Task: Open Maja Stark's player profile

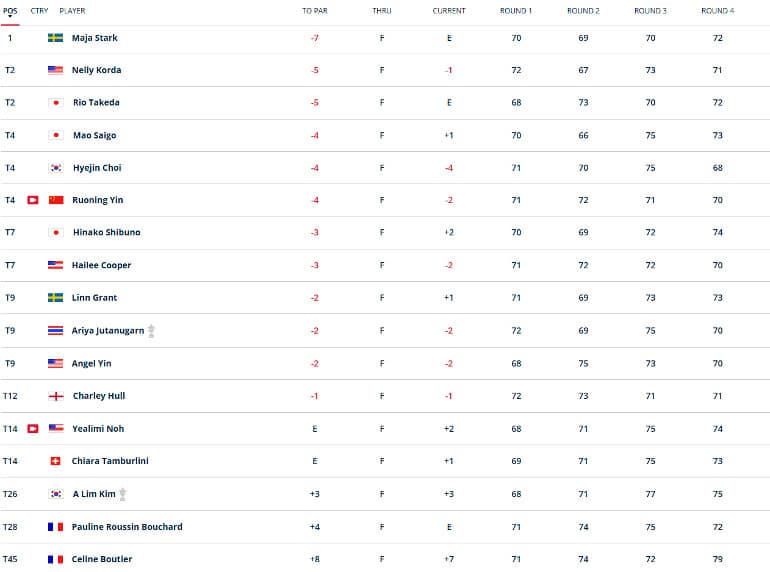Action: pos(95,38)
